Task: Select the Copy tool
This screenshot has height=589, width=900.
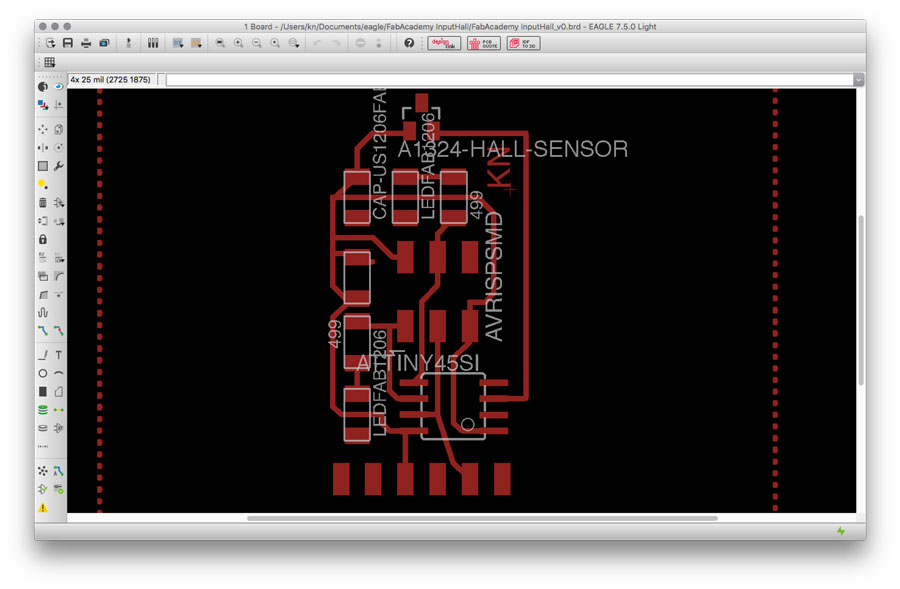Action: (59, 129)
